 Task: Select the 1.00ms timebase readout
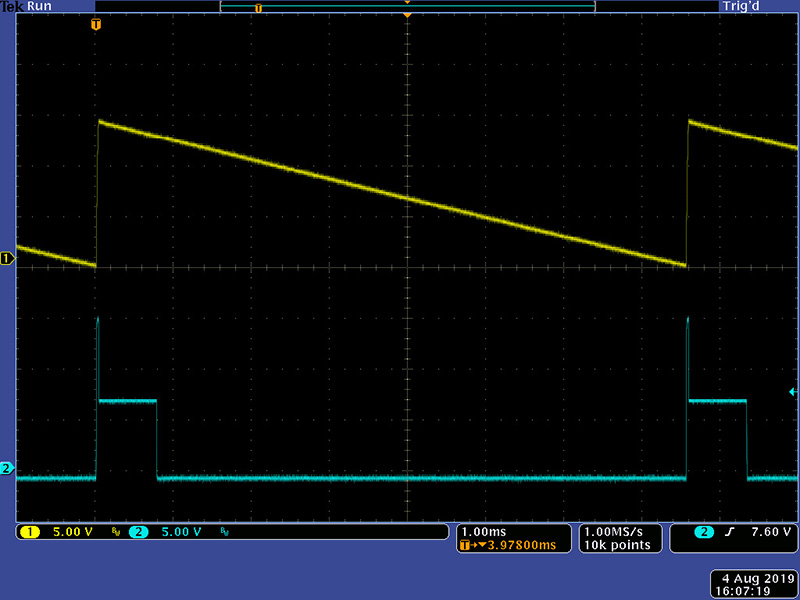[x=487, y=531]
